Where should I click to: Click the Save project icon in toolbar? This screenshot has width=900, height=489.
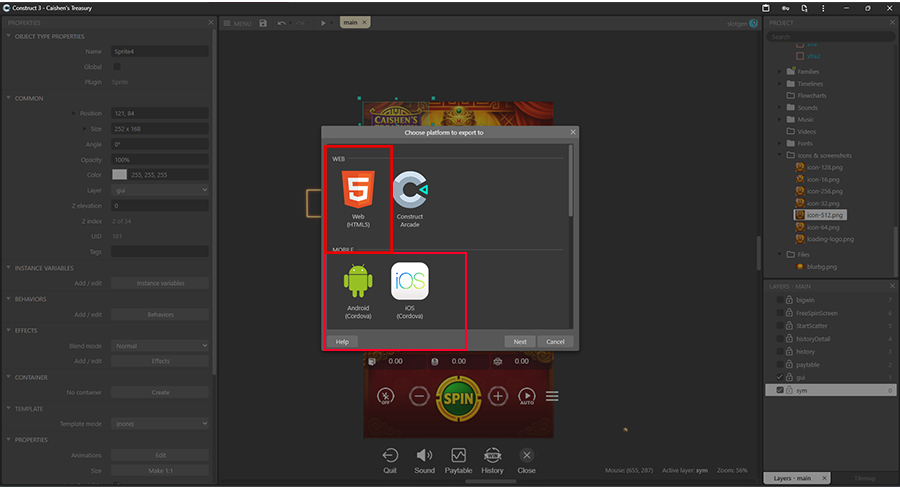[x=263, y=22]
